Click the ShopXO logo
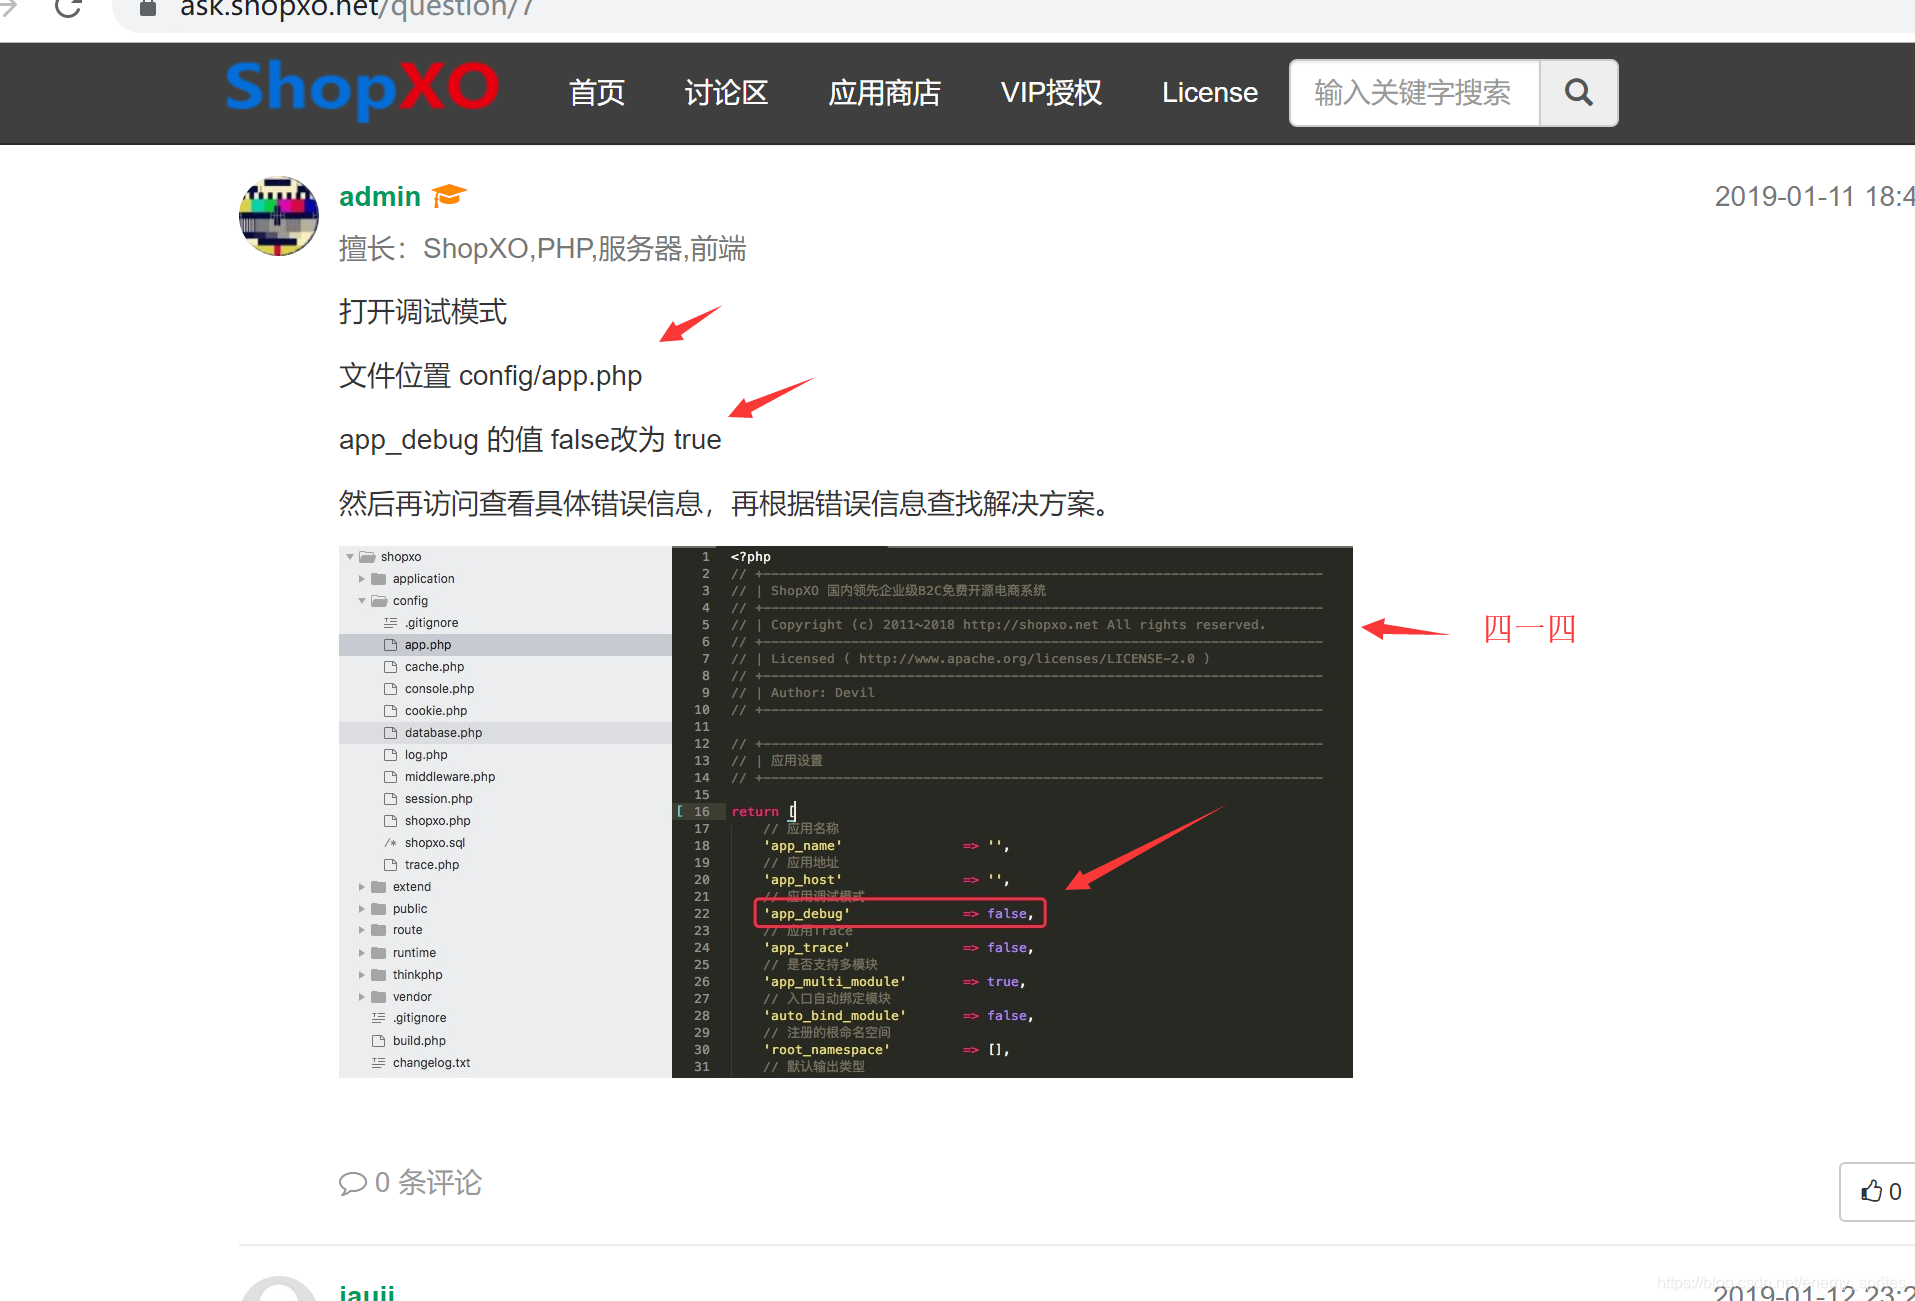The height and width of the screenshot is (1301, 1915). pos(362,89)
